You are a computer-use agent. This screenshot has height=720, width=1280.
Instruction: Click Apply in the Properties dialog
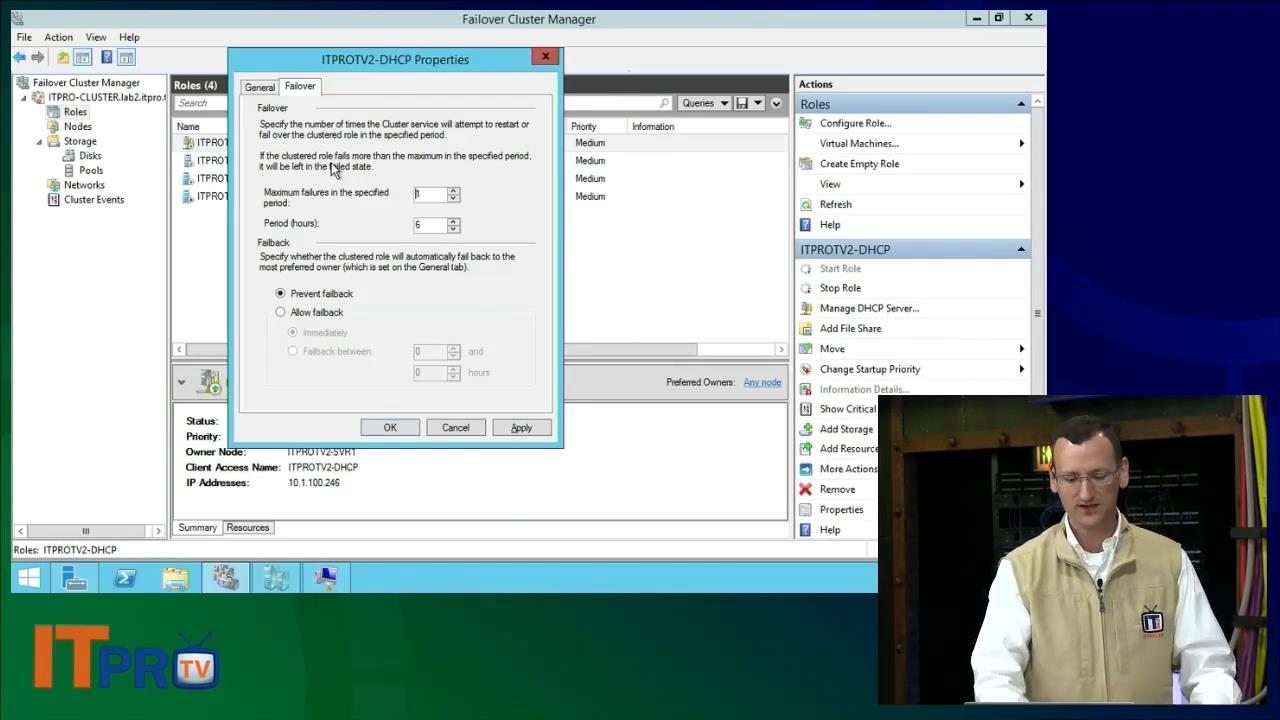[x=521, y=427]
